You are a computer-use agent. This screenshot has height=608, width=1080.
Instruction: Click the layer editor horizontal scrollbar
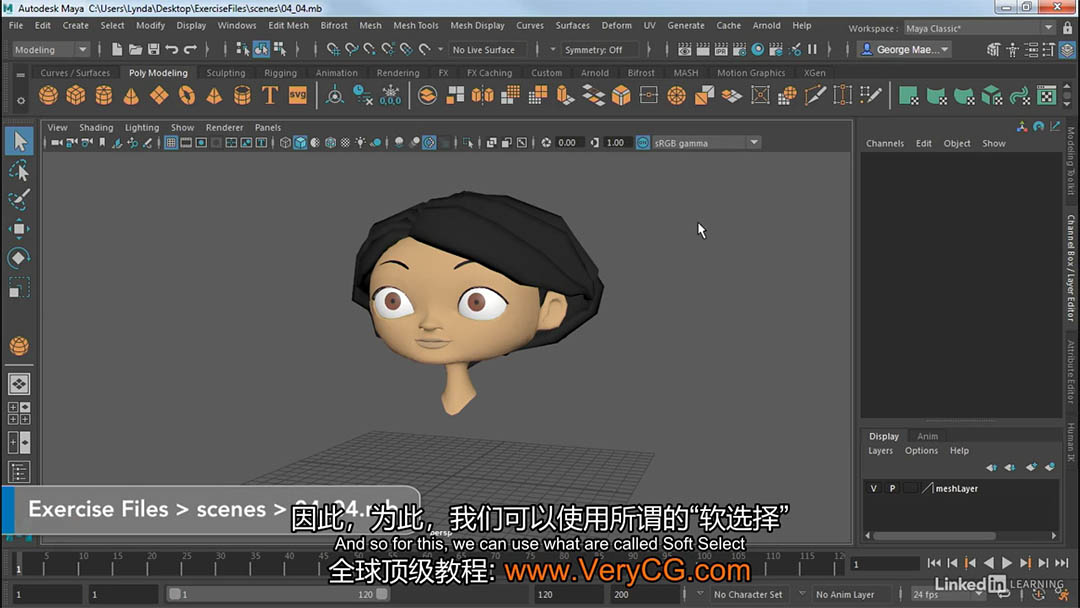[935, 535]
